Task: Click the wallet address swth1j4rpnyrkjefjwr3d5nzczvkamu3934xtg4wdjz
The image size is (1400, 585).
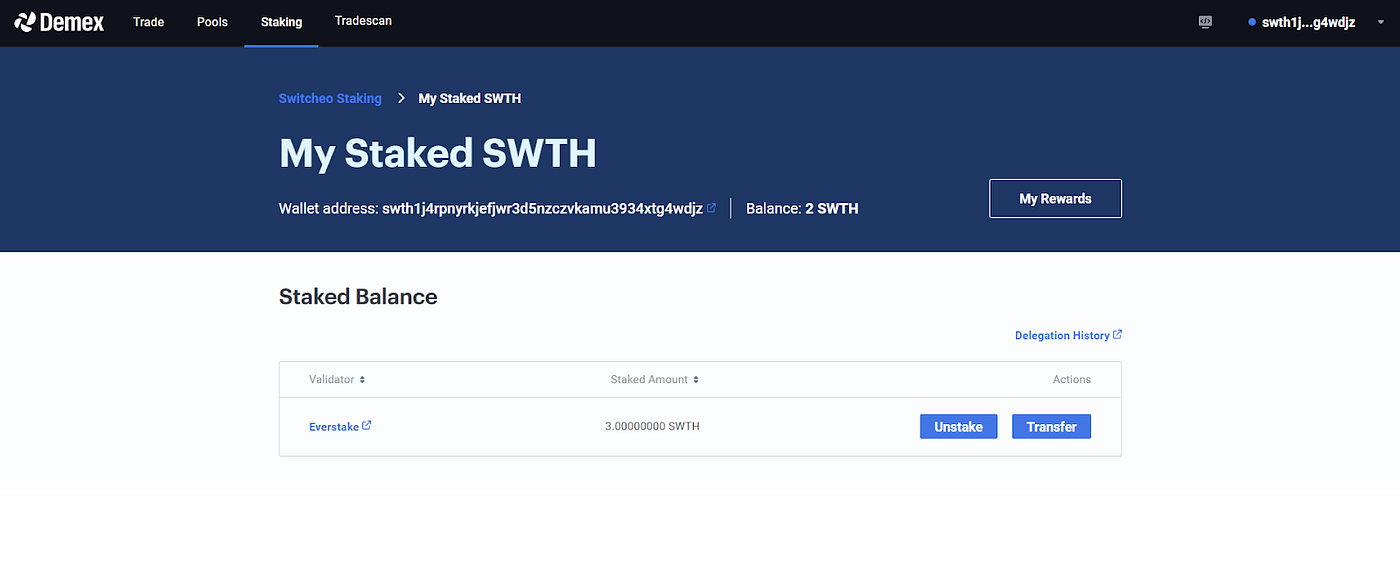Action: (542, 209)
